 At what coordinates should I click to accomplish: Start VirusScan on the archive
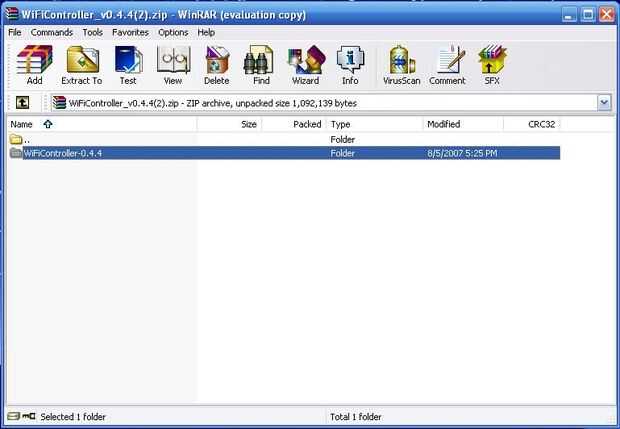click(401, 64)
